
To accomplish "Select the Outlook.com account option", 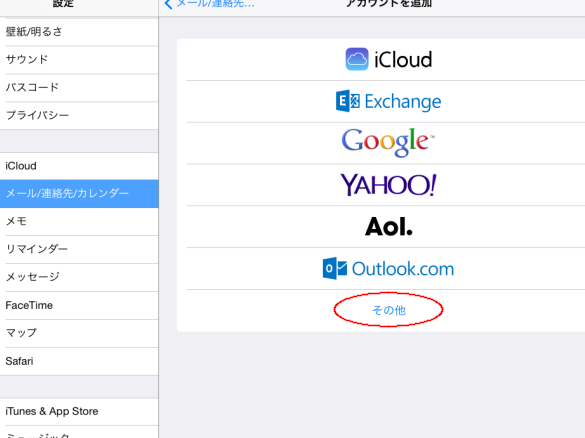I will (388, 269).
